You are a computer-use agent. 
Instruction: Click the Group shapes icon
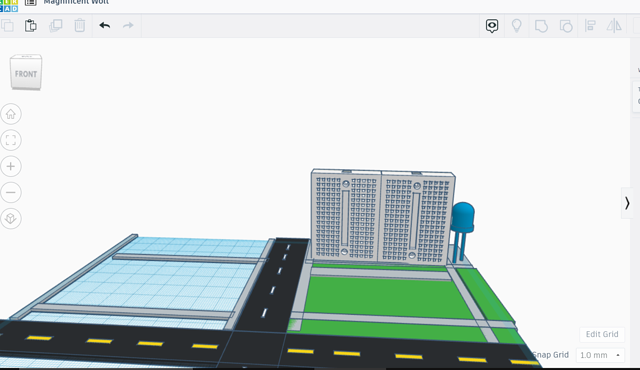point(541,26)
